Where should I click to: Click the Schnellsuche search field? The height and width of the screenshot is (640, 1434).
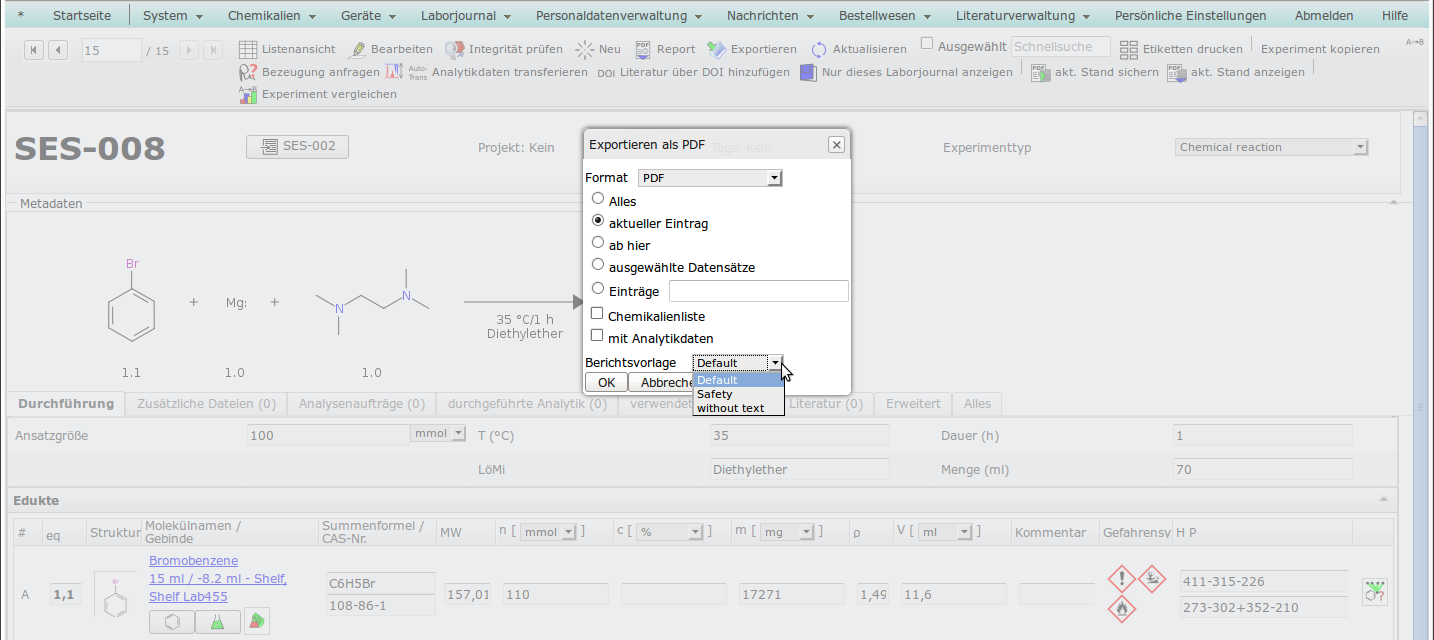1060,47
